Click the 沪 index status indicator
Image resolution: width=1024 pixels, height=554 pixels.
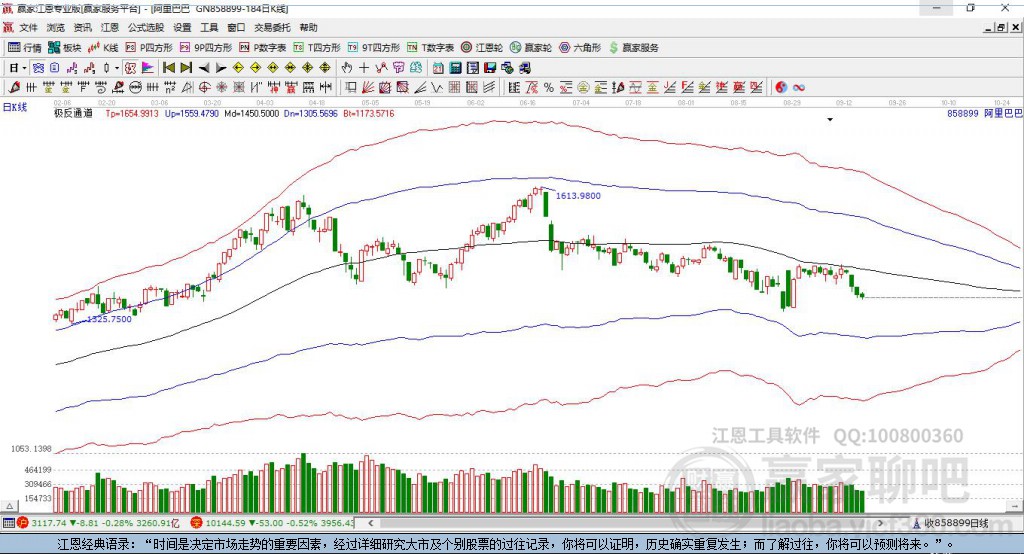[23, 523]
